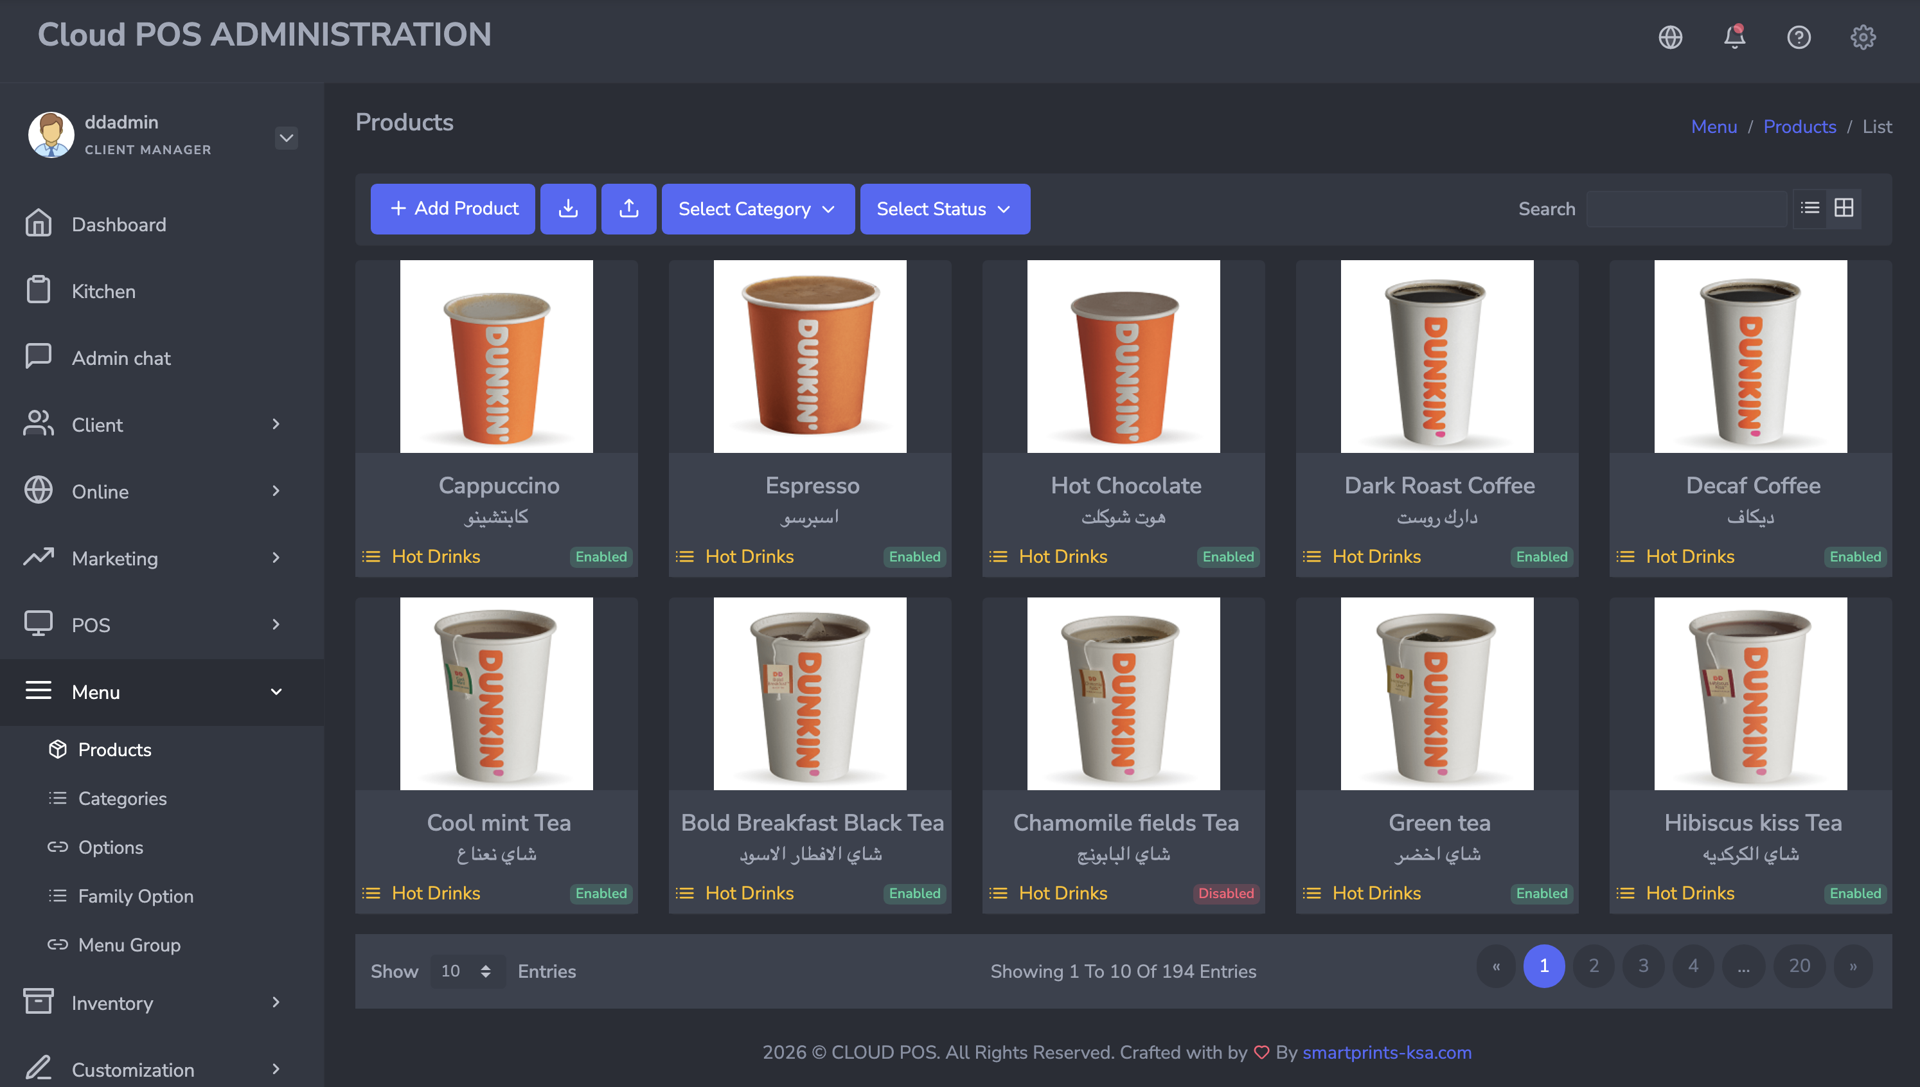Click the Products cube icon in sidebar

(58, 749)
